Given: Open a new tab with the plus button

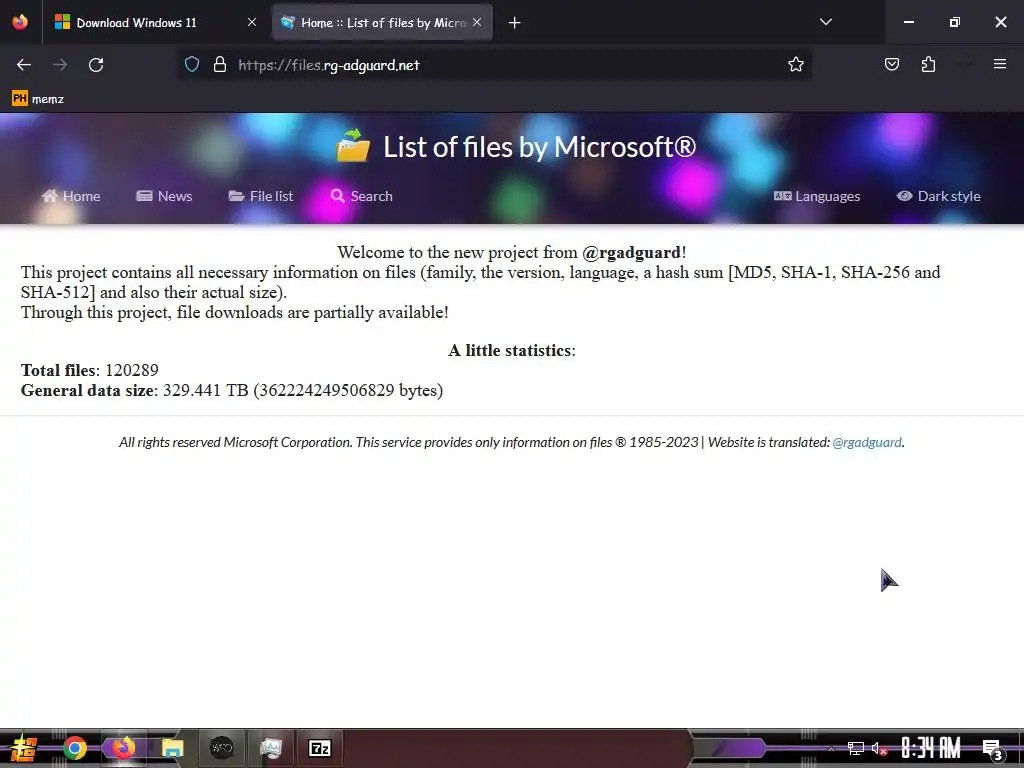Looking at the screenshot, I should click(515, 23).
